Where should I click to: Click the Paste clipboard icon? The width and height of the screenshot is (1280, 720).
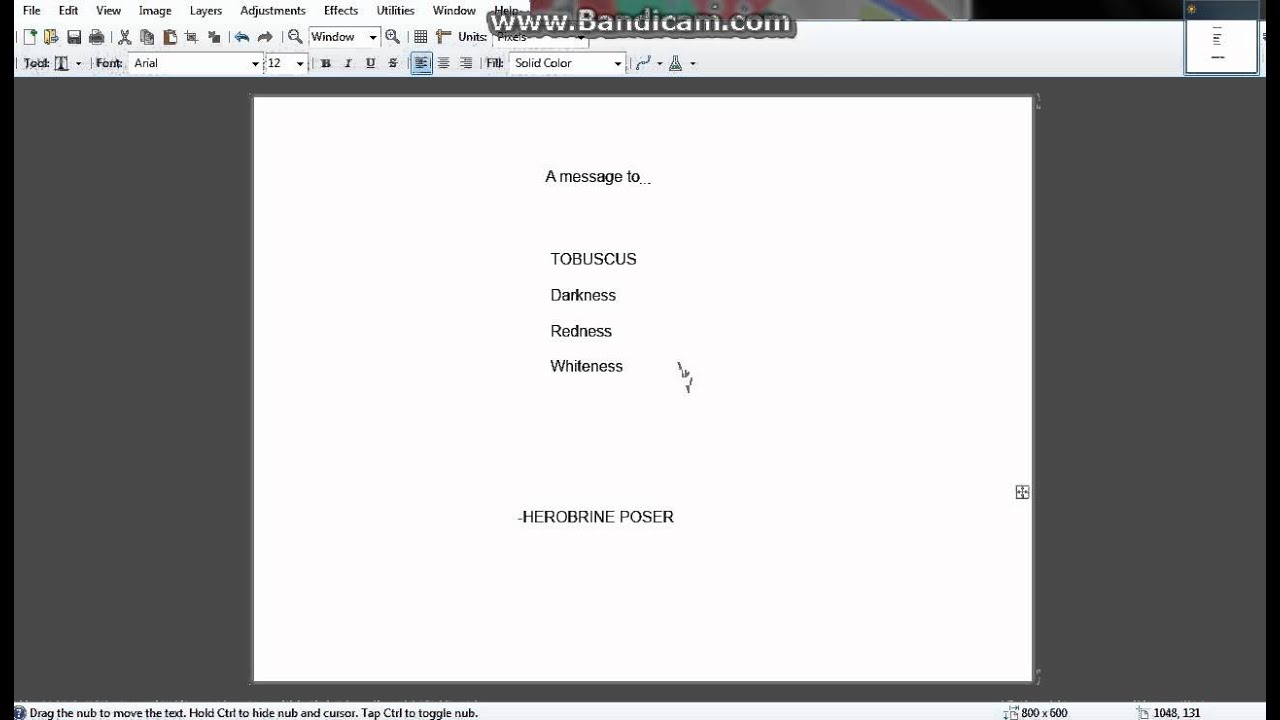click(169, 37)
